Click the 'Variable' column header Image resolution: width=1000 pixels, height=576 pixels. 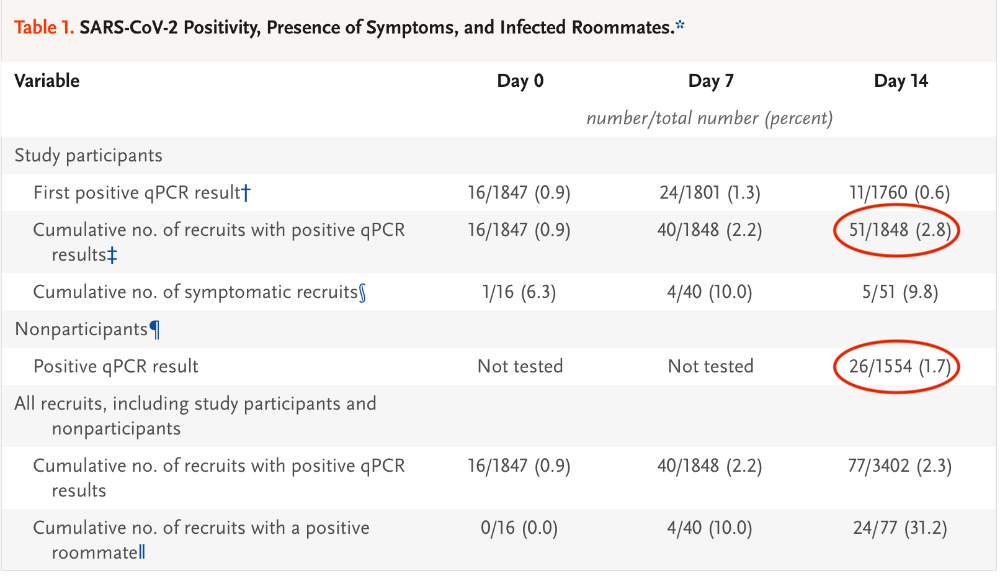(47, 81)
